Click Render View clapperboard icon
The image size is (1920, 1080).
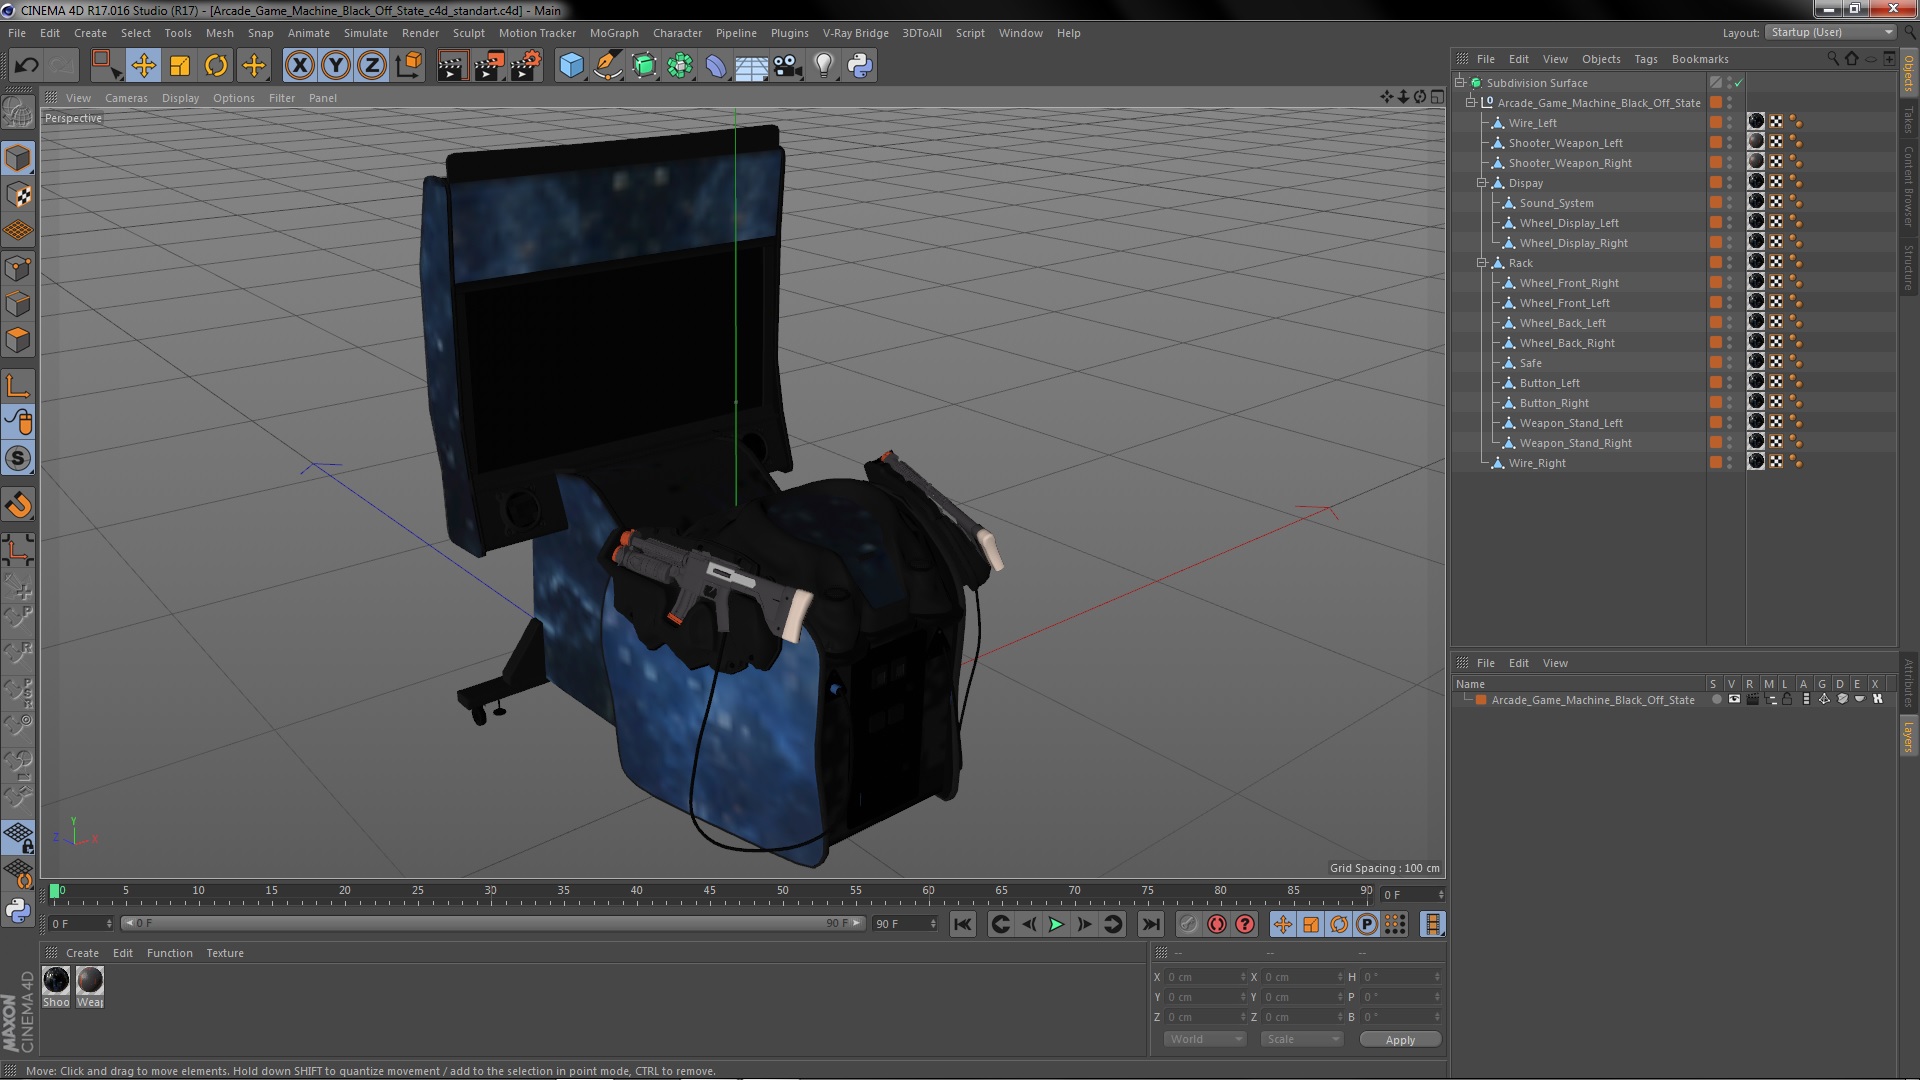pos(452,66)
